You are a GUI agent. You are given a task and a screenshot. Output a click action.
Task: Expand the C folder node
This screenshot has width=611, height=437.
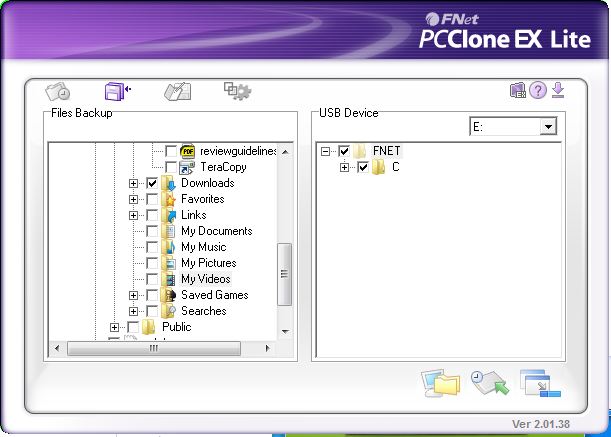click(x=344, y=167)
